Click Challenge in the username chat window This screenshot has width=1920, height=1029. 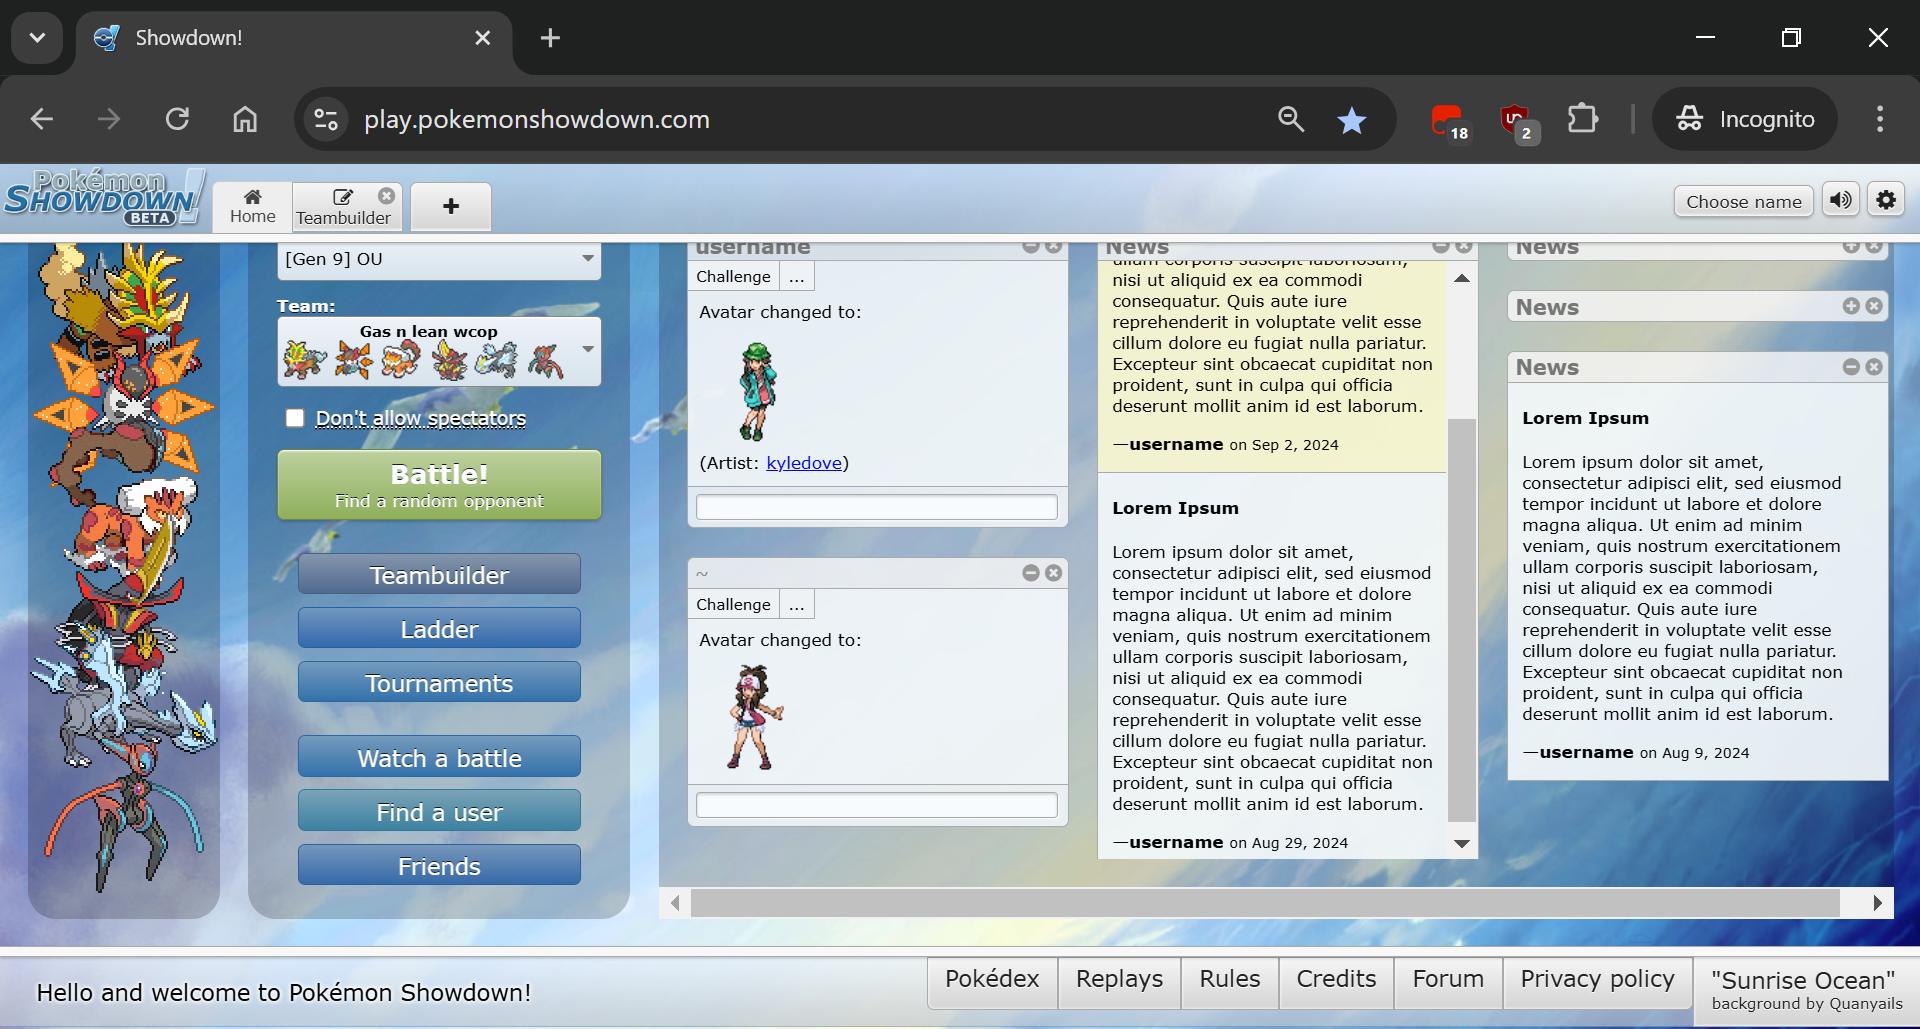[x=733, y=276]
